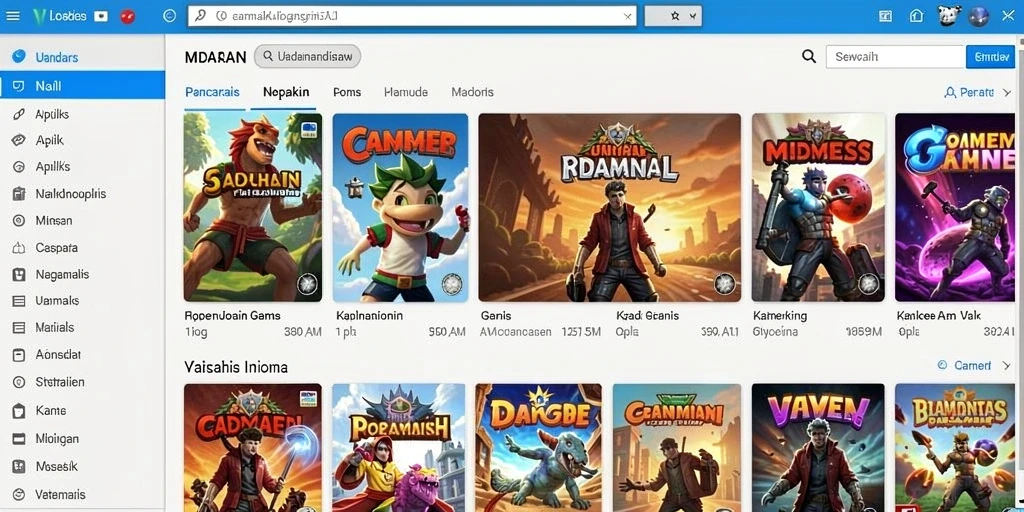This screenshot has height=512, width=1024.
Task: Click the Kame bag icon in sidebar
Action: coord(18,411)
